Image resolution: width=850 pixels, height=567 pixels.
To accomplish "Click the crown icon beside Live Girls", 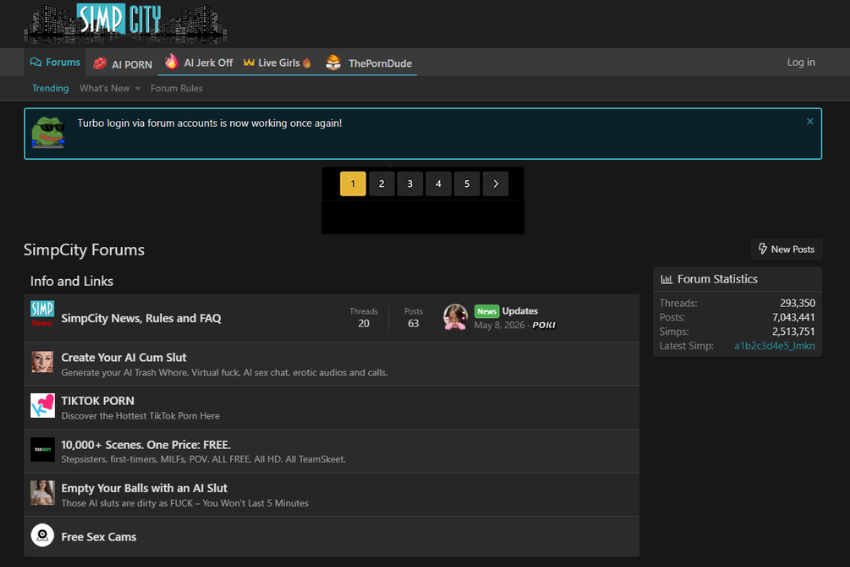I will click(249, 62).
